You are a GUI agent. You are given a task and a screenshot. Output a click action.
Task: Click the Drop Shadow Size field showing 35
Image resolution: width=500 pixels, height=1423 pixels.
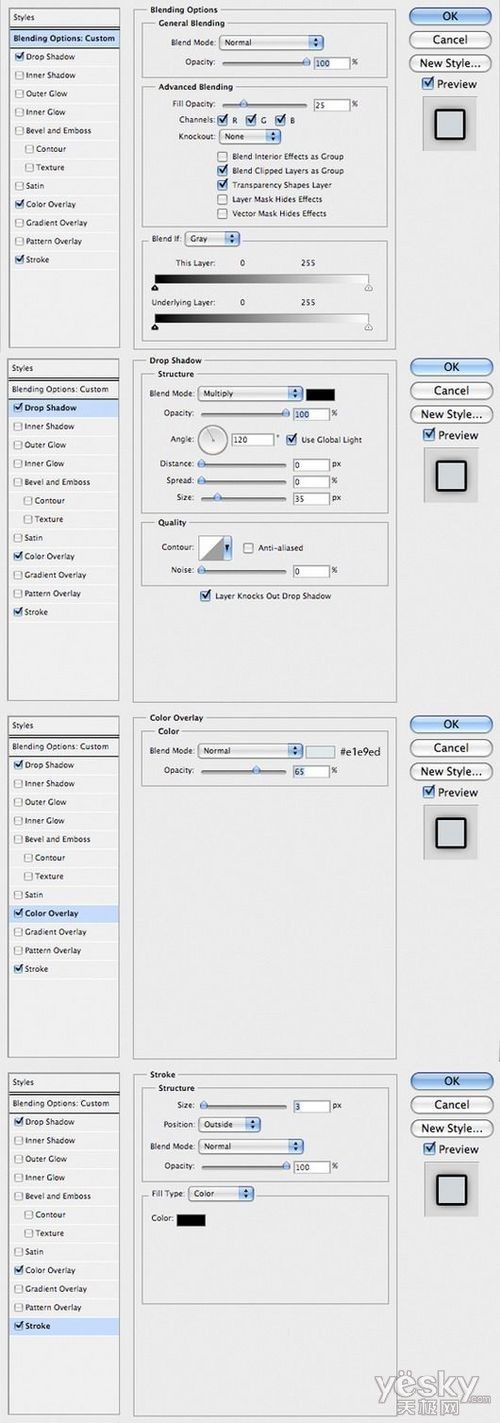click(311, 497)
